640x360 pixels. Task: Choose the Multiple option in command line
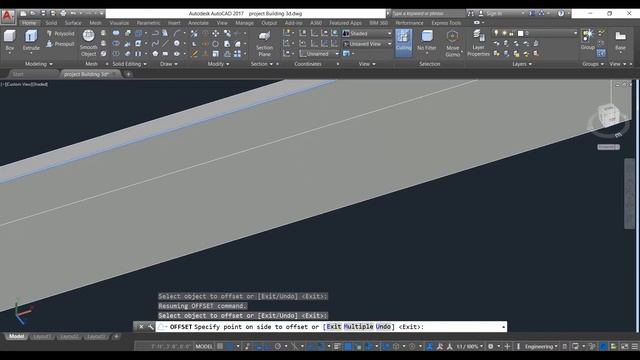point(358,327)
